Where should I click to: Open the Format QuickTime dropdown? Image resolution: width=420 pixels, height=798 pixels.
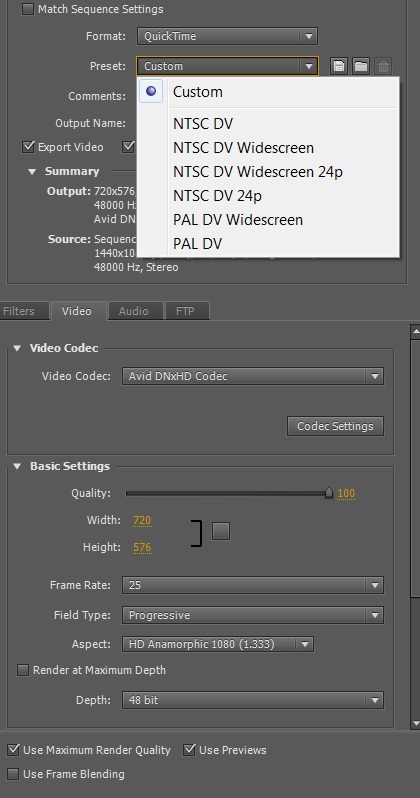pyautogui.click(x=227, y=36)
